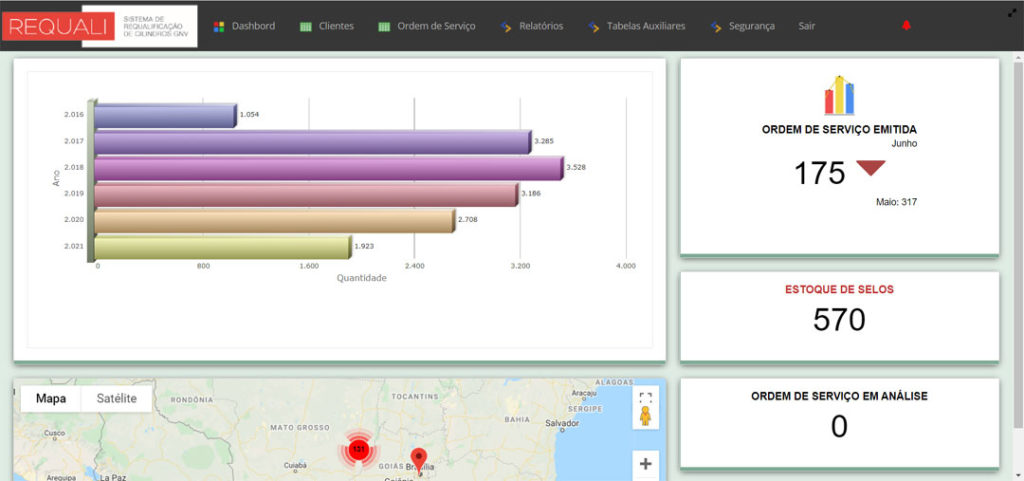
Task: Click the 2.018 bar in the chart
Action: tap(328, 168)
